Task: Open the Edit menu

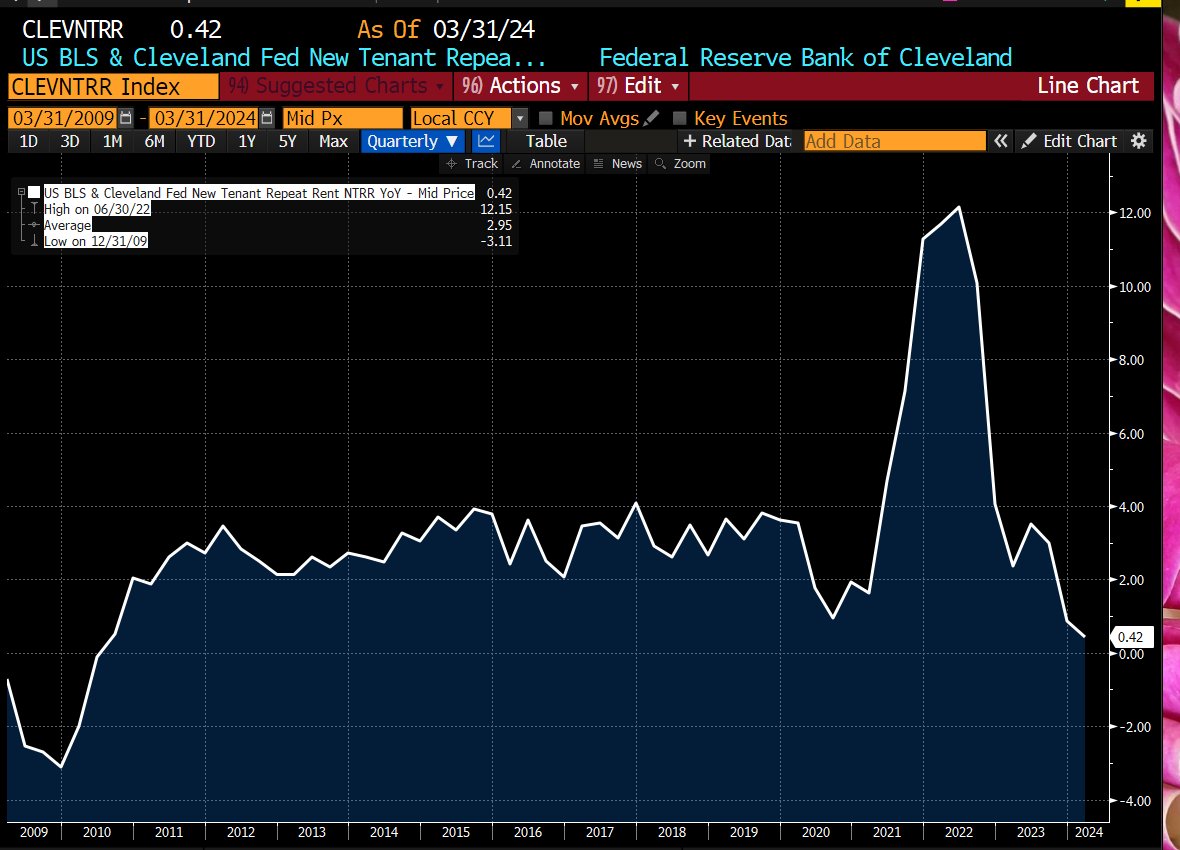Action: coord(639,86)
